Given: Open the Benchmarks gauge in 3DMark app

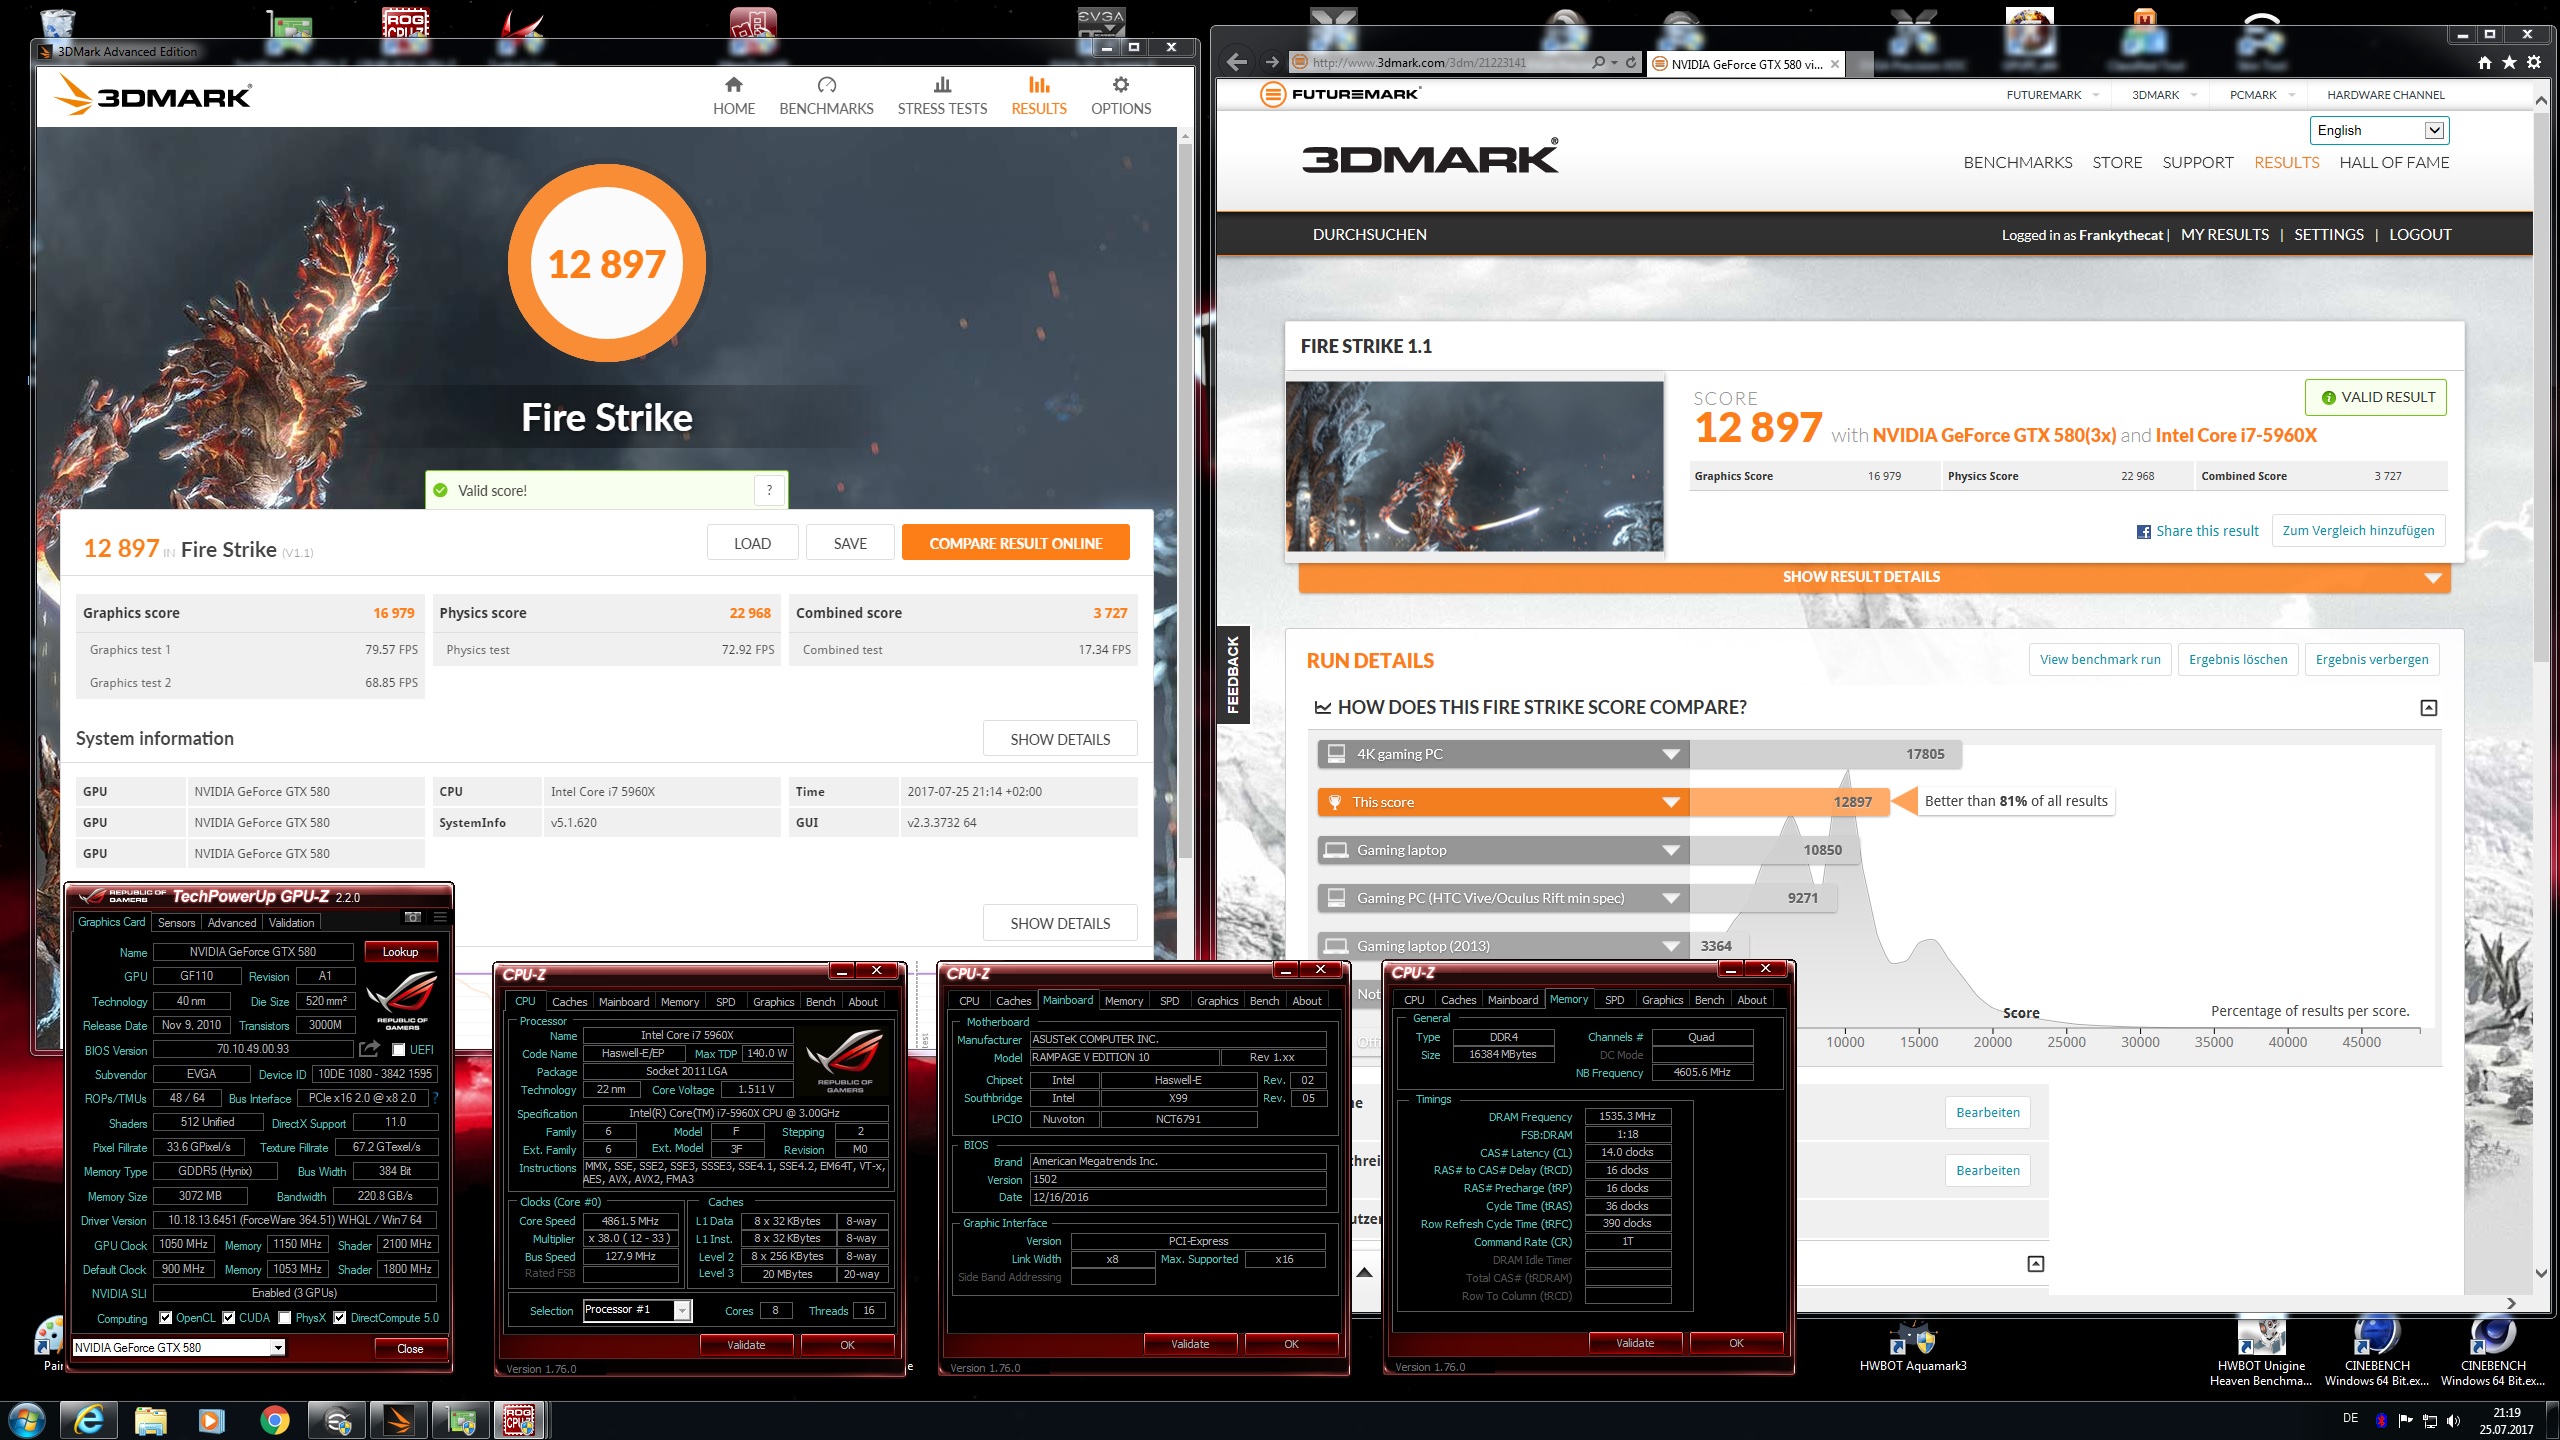Looking at the screenshot, I should click(826, 96).
